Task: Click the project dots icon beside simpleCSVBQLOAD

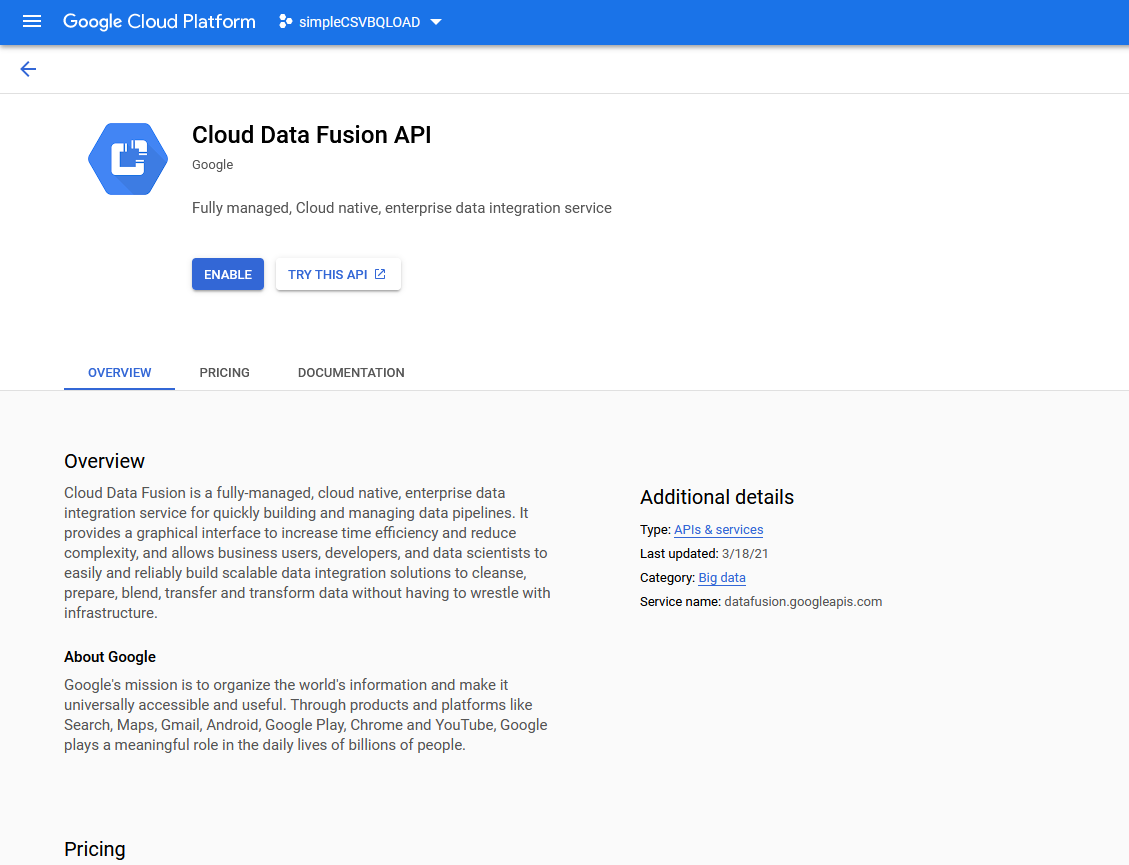Action: tap(285, 22)
